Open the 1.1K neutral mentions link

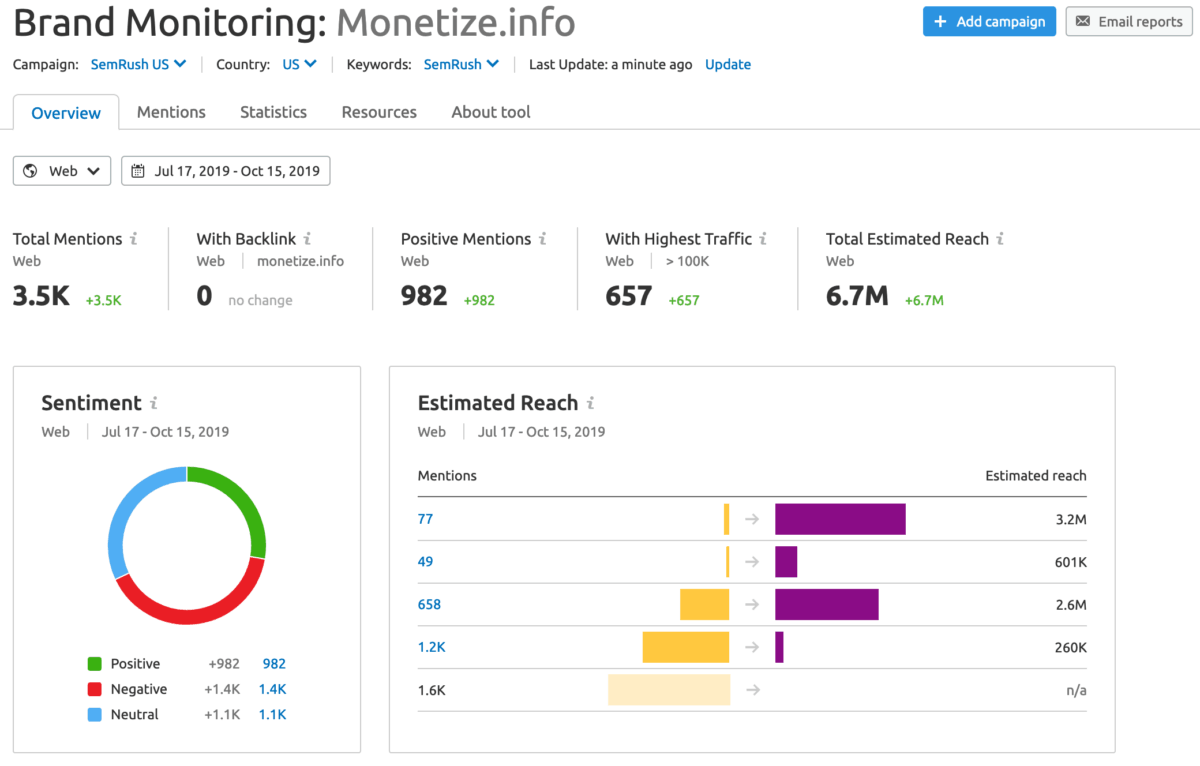coord(273,714)
